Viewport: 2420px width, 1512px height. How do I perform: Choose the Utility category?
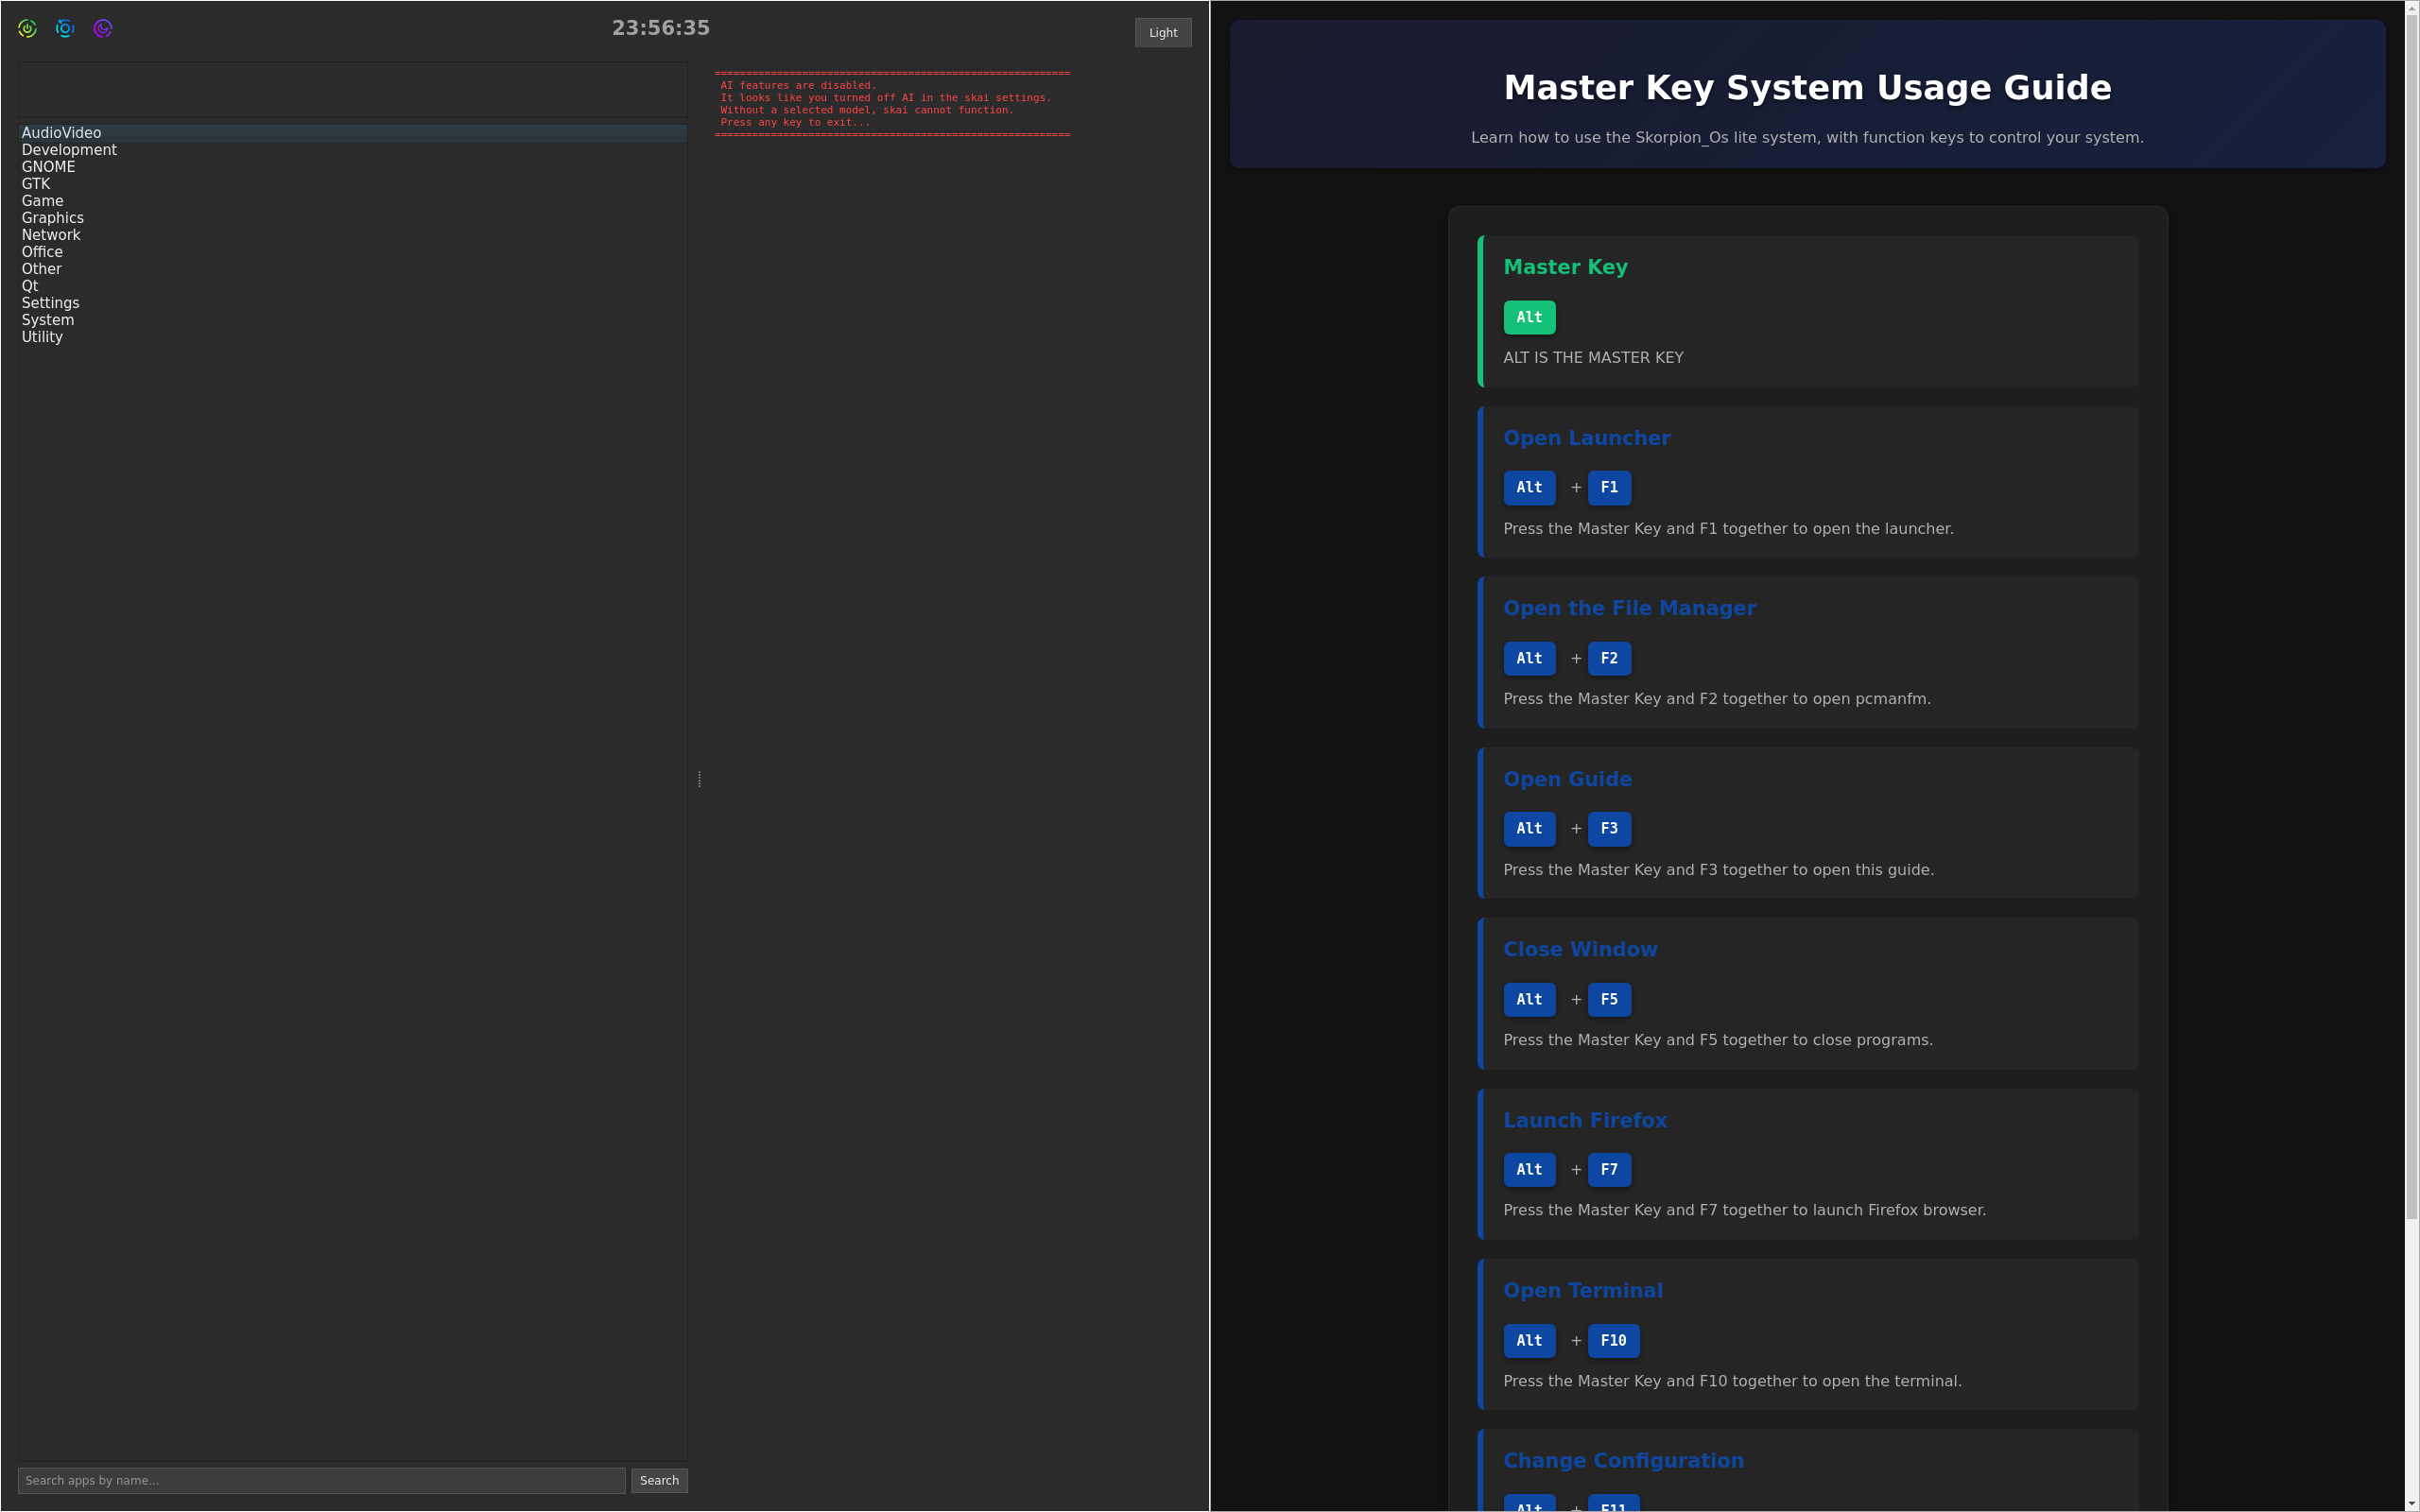(x=352, y=337)
